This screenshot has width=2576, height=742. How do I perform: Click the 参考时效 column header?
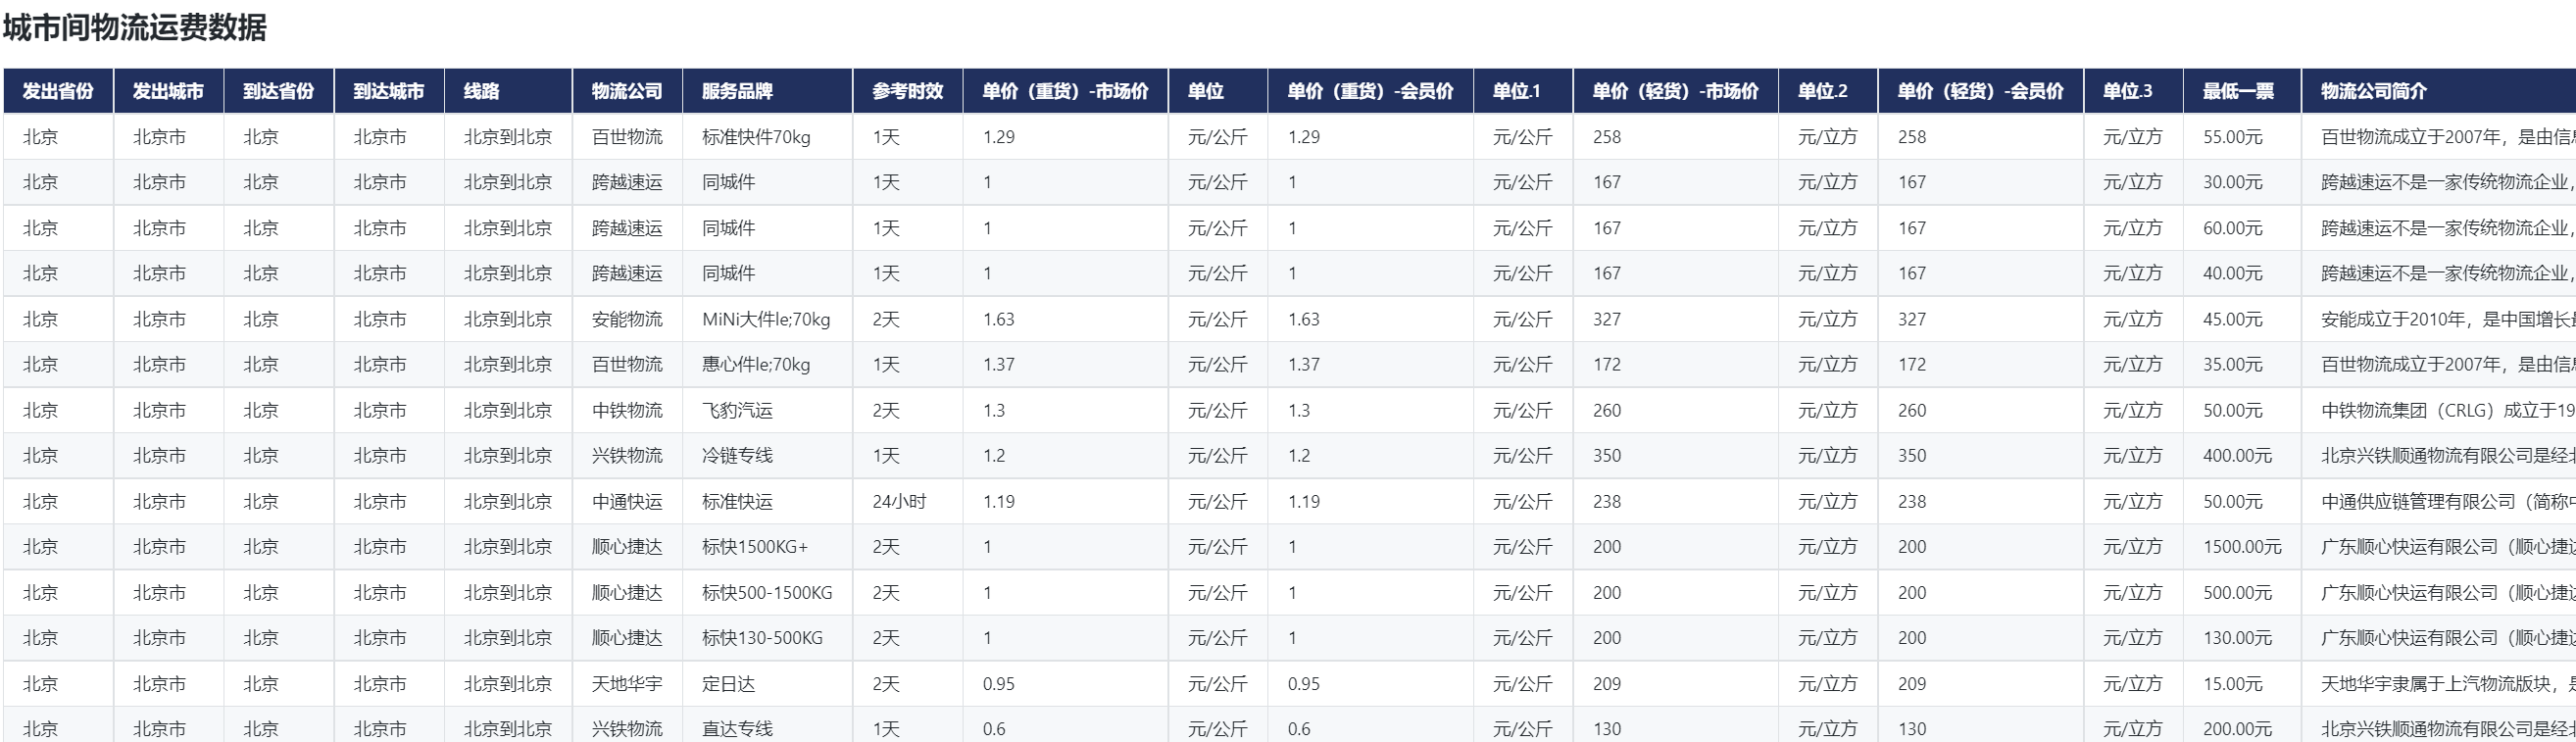coord(907,91)
